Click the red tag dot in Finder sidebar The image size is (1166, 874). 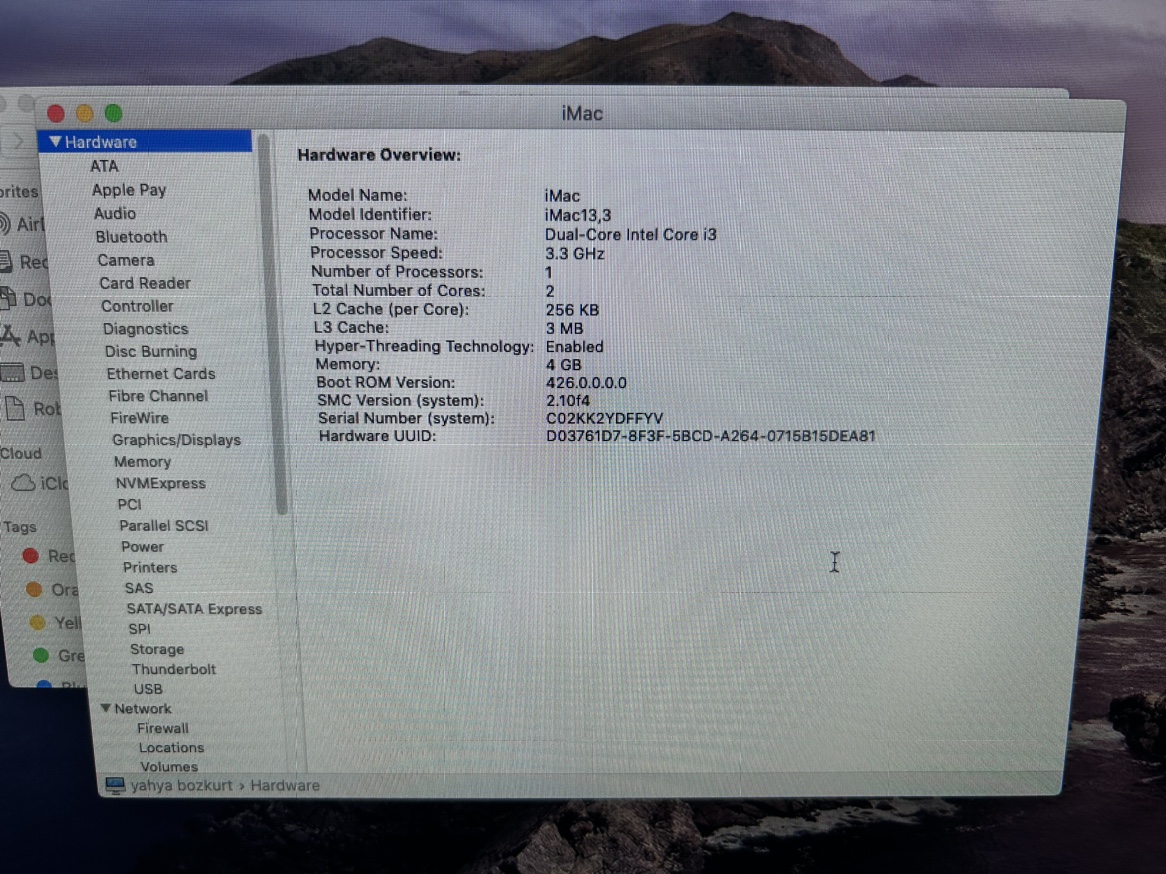[x=30, y=555]
